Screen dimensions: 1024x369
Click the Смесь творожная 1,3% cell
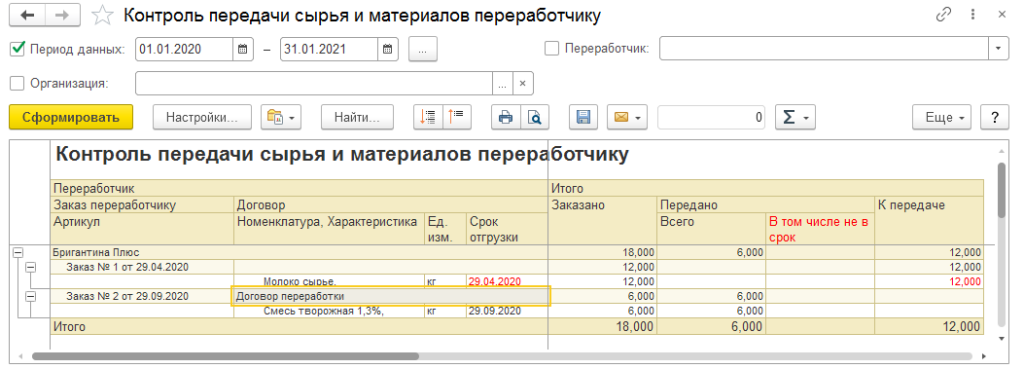(329, 311)
